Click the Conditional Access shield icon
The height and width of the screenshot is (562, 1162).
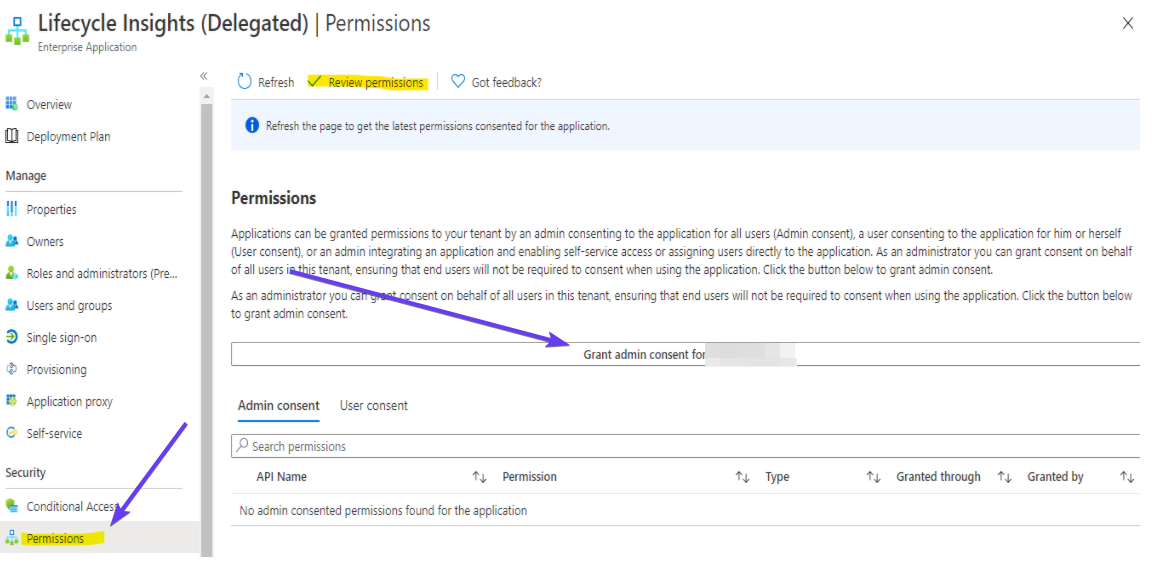(11, 506)
